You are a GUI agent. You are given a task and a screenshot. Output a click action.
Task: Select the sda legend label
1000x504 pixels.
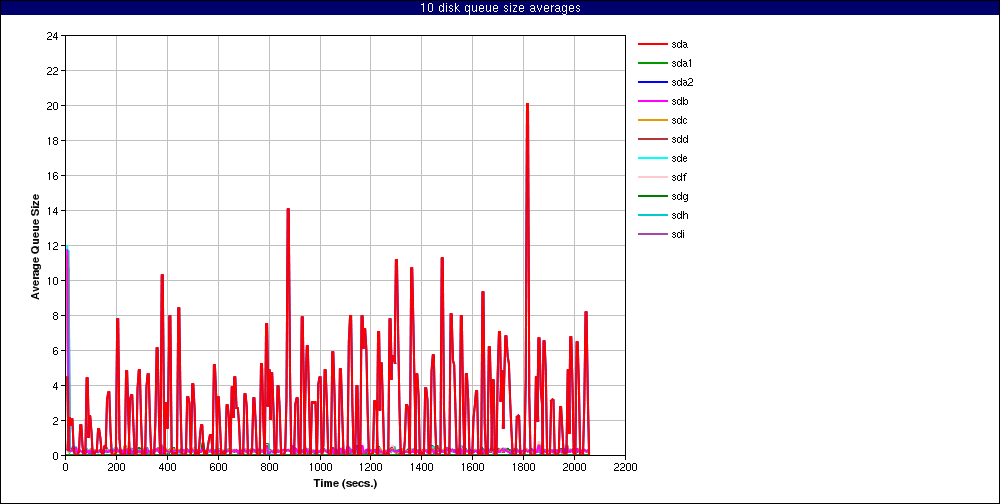(679, 44)
